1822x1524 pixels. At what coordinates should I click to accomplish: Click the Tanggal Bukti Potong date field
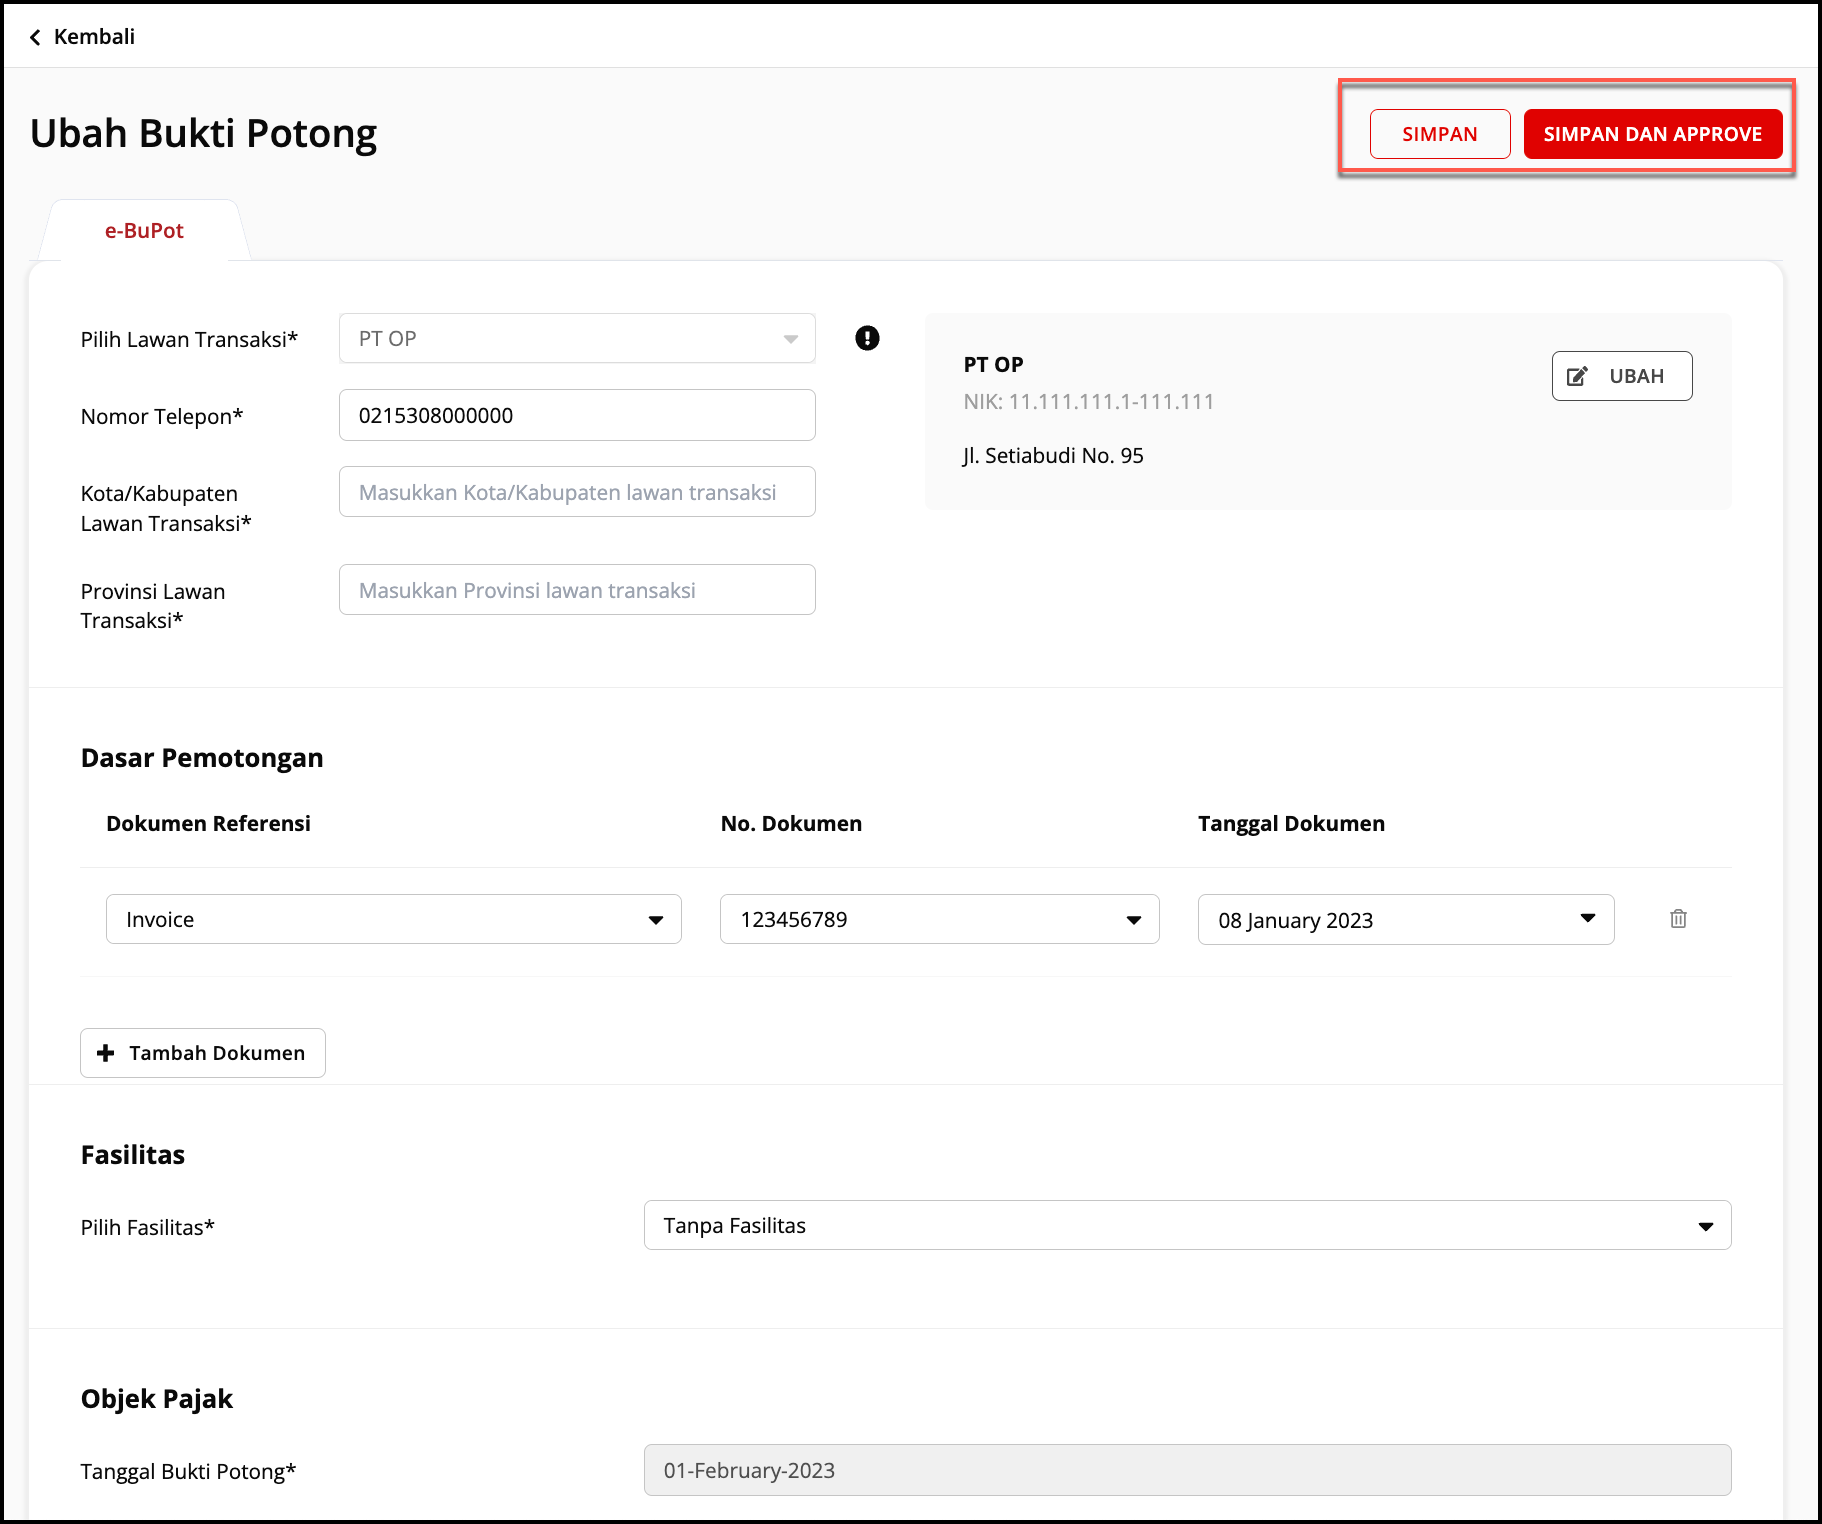[x=1186, y=1470]
